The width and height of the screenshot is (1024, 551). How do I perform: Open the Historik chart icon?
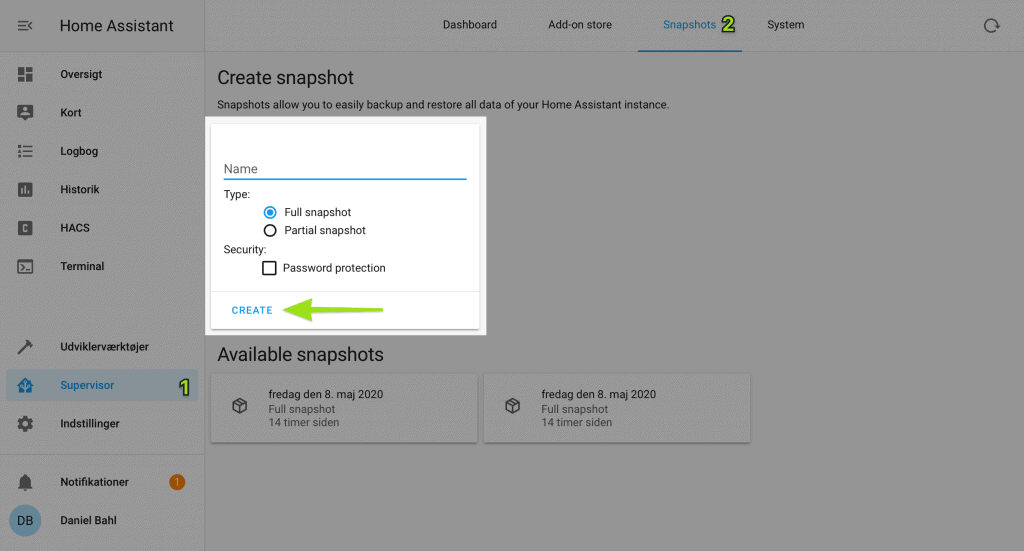(25, 189)
